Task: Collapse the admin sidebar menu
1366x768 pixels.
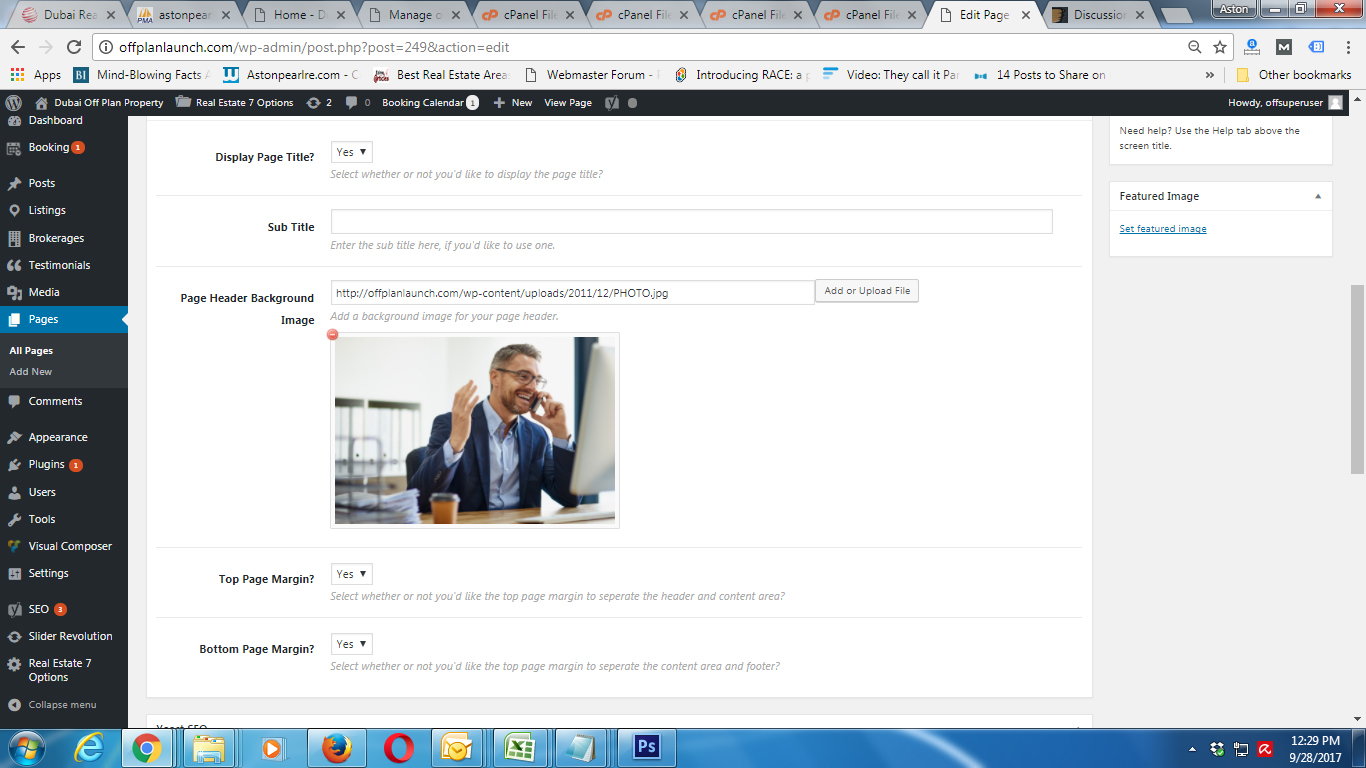Action: (x=64, y=704)
